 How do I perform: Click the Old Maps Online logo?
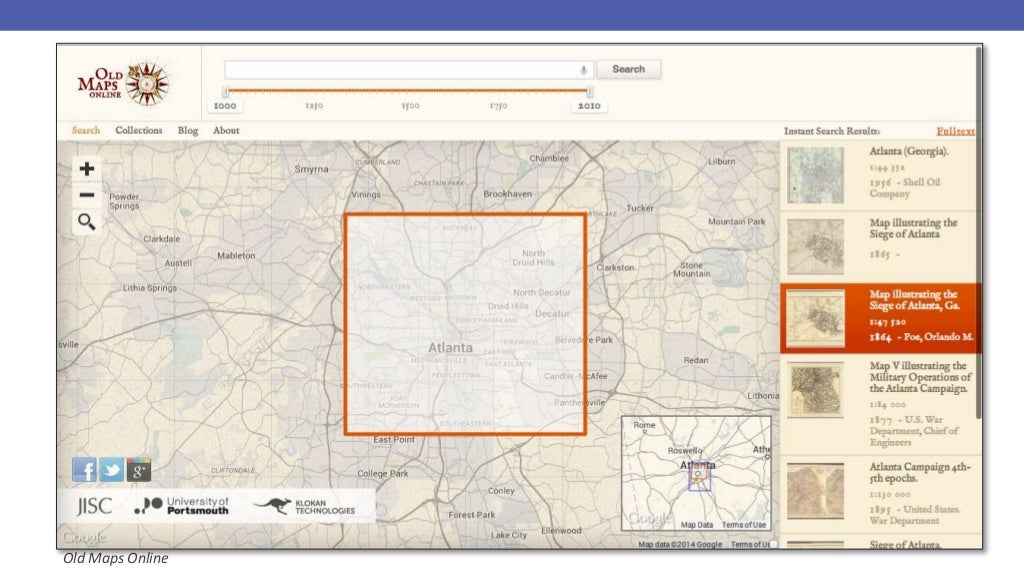[123, 84]
